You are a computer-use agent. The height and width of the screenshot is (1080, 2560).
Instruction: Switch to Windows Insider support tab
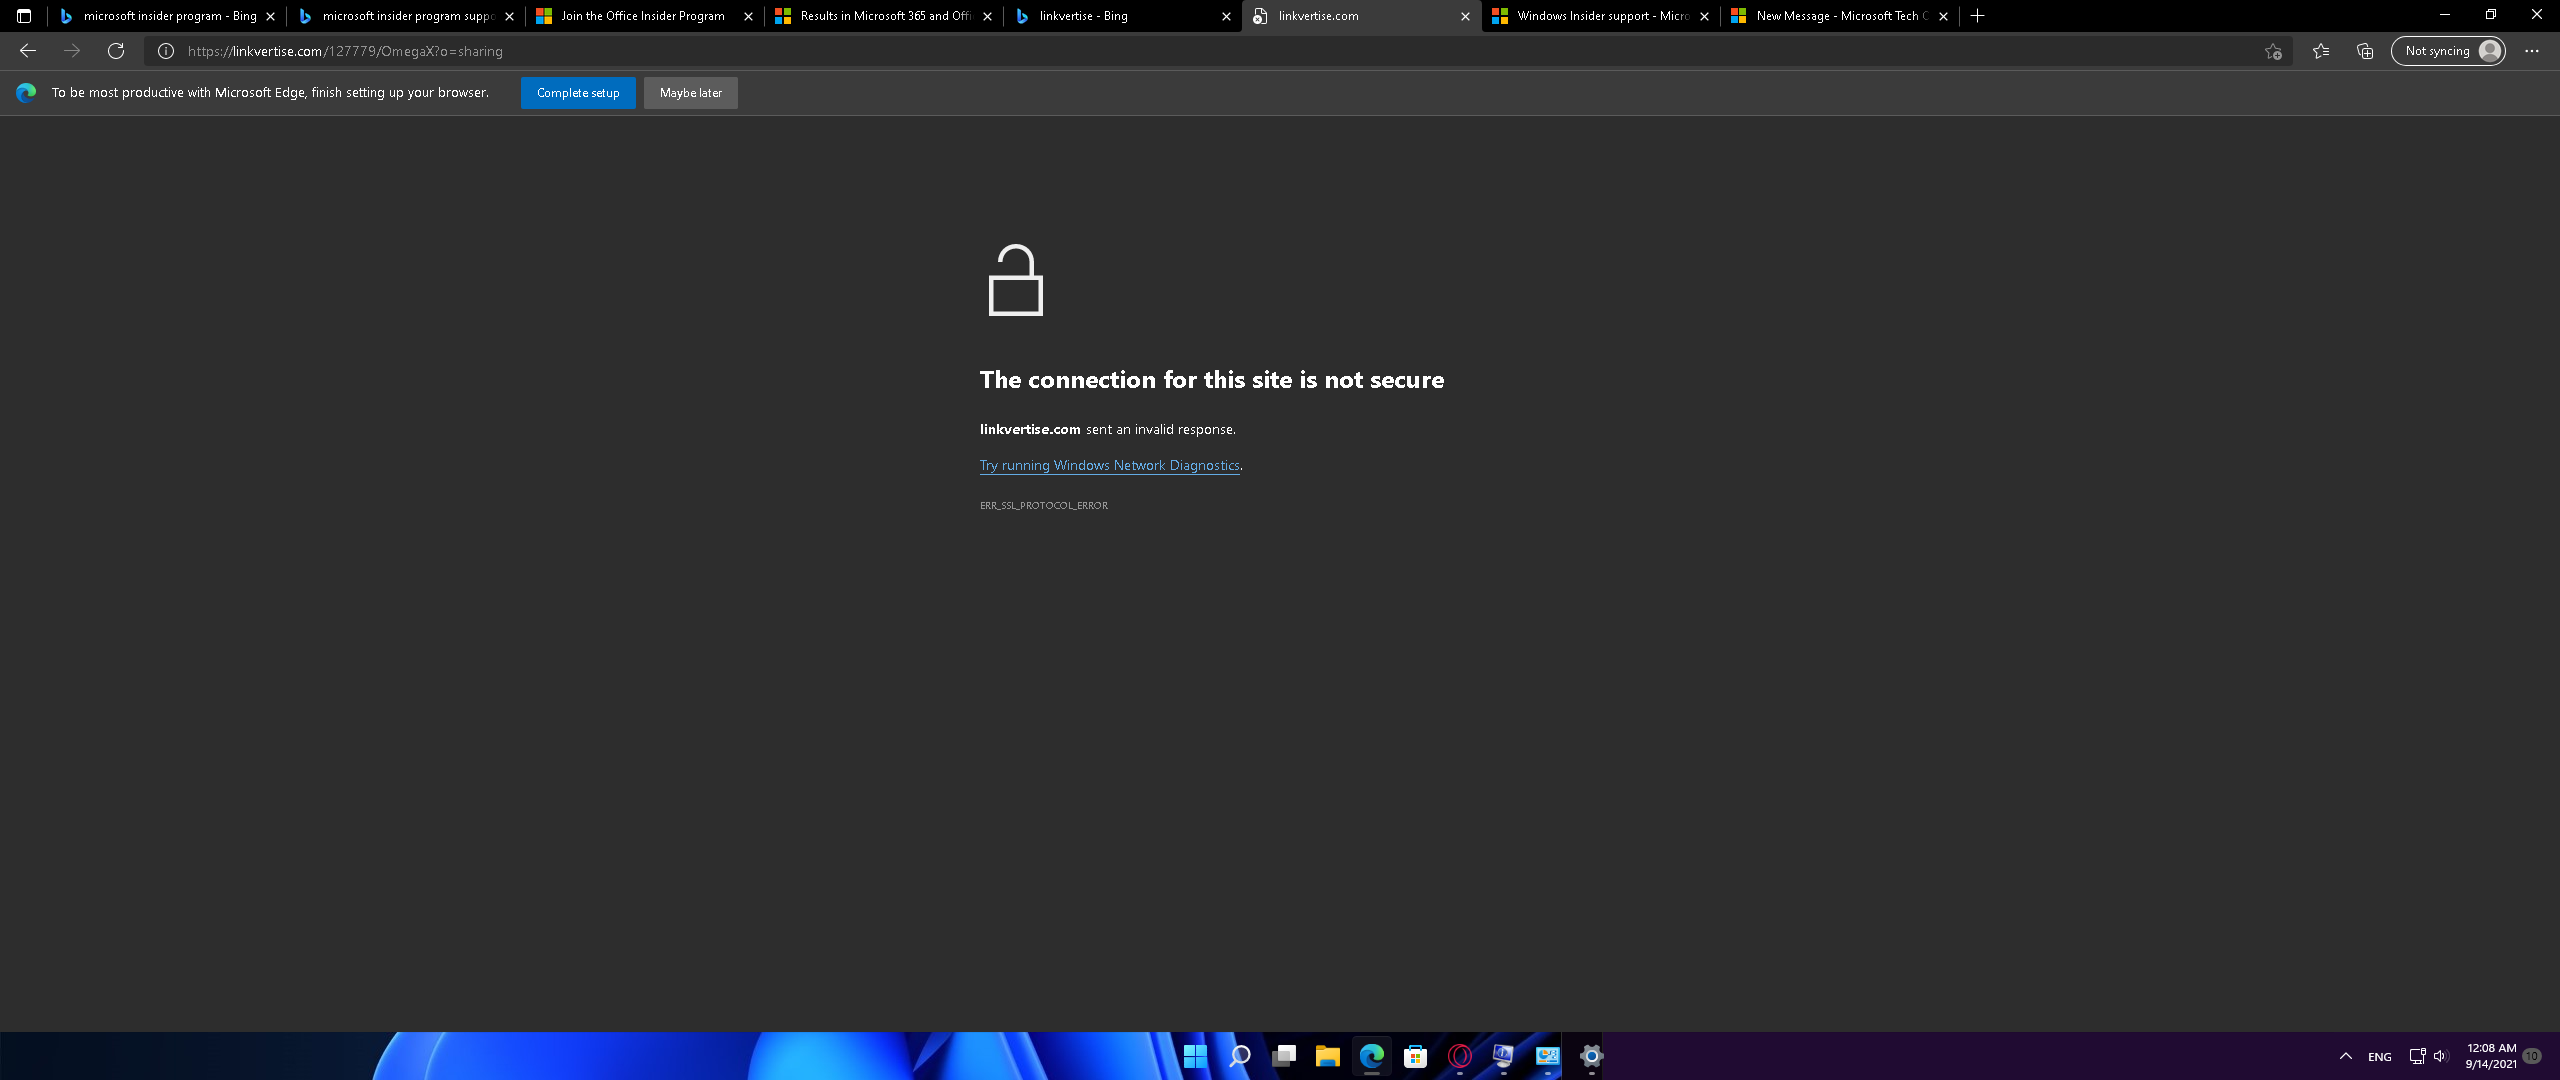tap(1600, 16)
